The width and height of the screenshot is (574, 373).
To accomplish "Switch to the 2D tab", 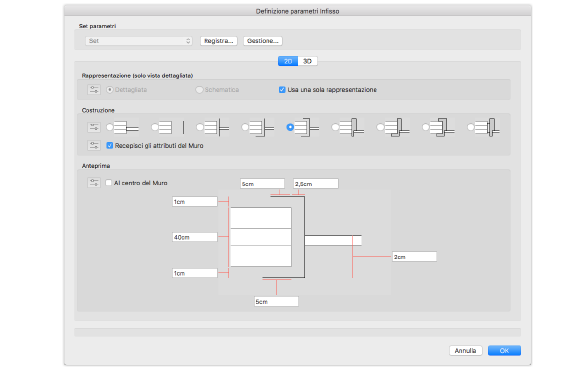I will pyautogui.click(x=288, y=61).
